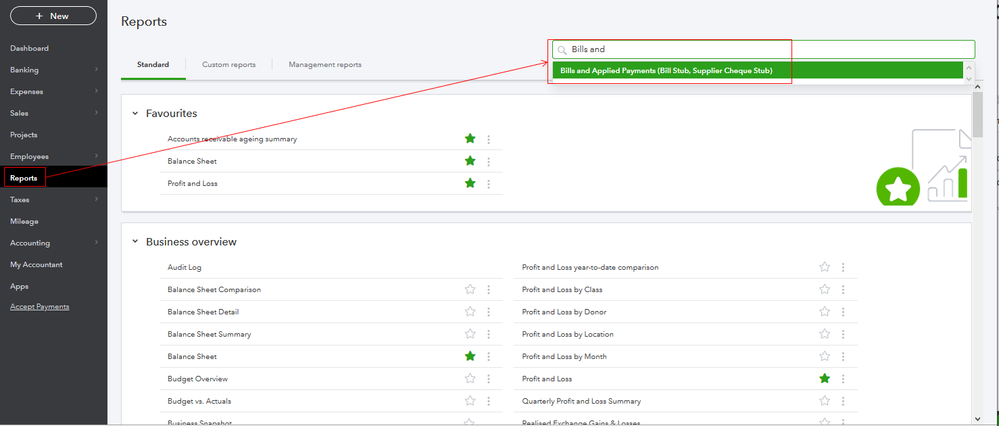This screenshot has height=426, width=999.
Task: Open Reports in the sidebar
Action: (24, 178)
